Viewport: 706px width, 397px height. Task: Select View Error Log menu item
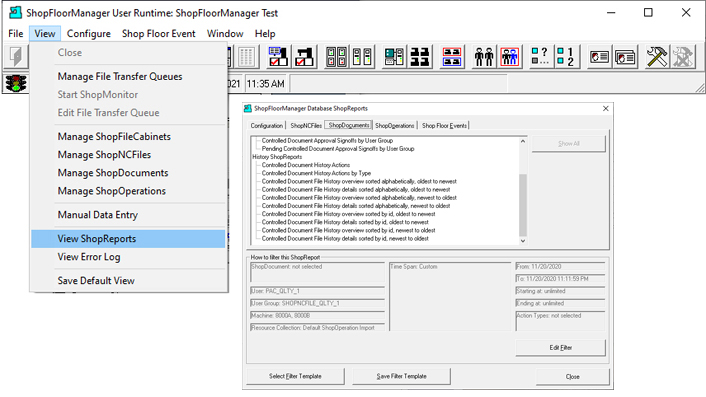pos(128,257)
